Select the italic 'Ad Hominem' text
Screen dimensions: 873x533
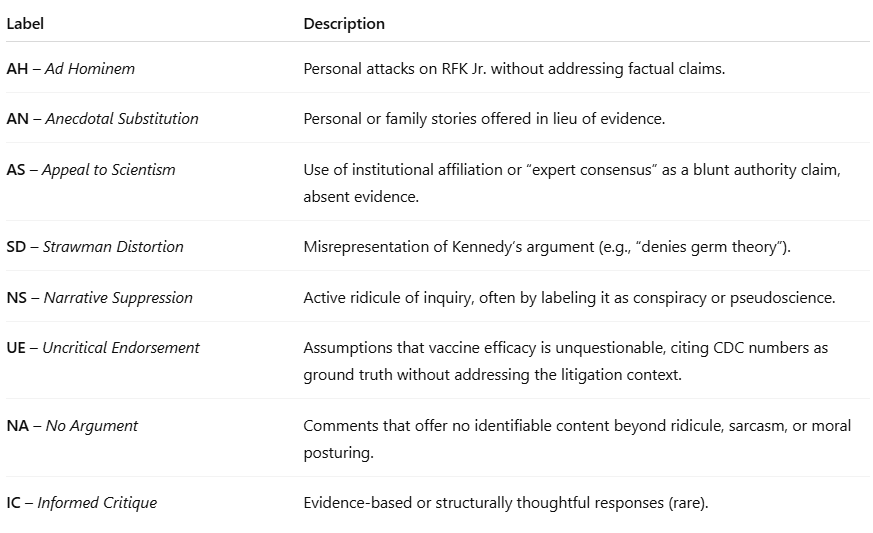[90, 69]
